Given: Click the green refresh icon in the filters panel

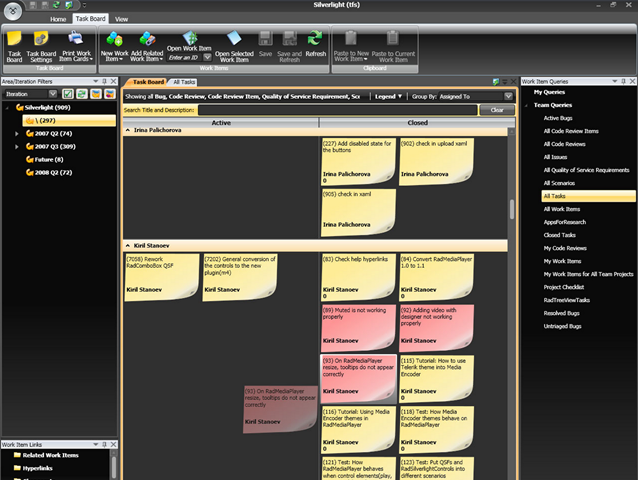Looking at the screenshot, I should [x=82, y=94].
